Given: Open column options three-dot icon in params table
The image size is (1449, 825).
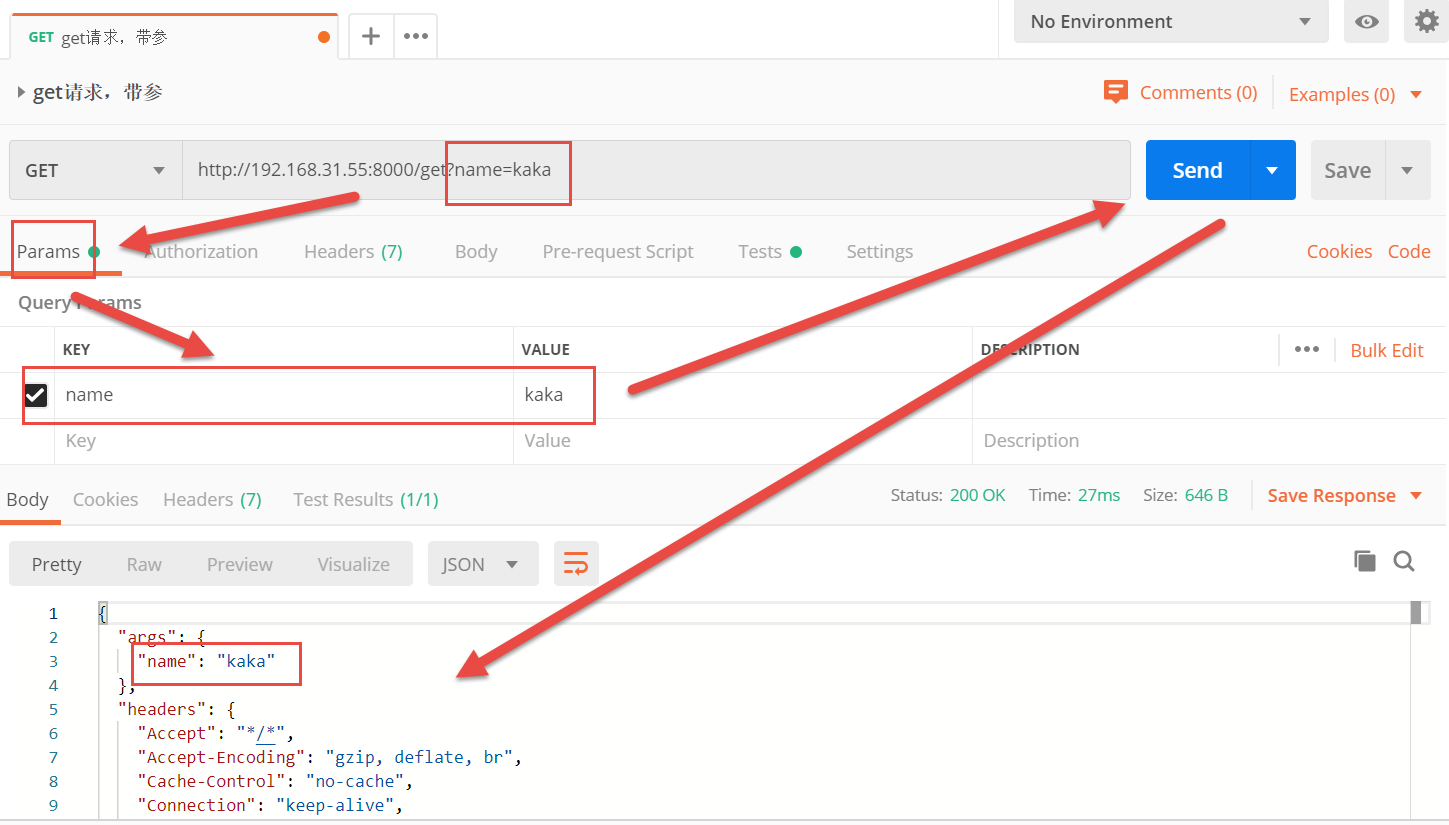Looking at the screenshot, I should (1306, 350).
